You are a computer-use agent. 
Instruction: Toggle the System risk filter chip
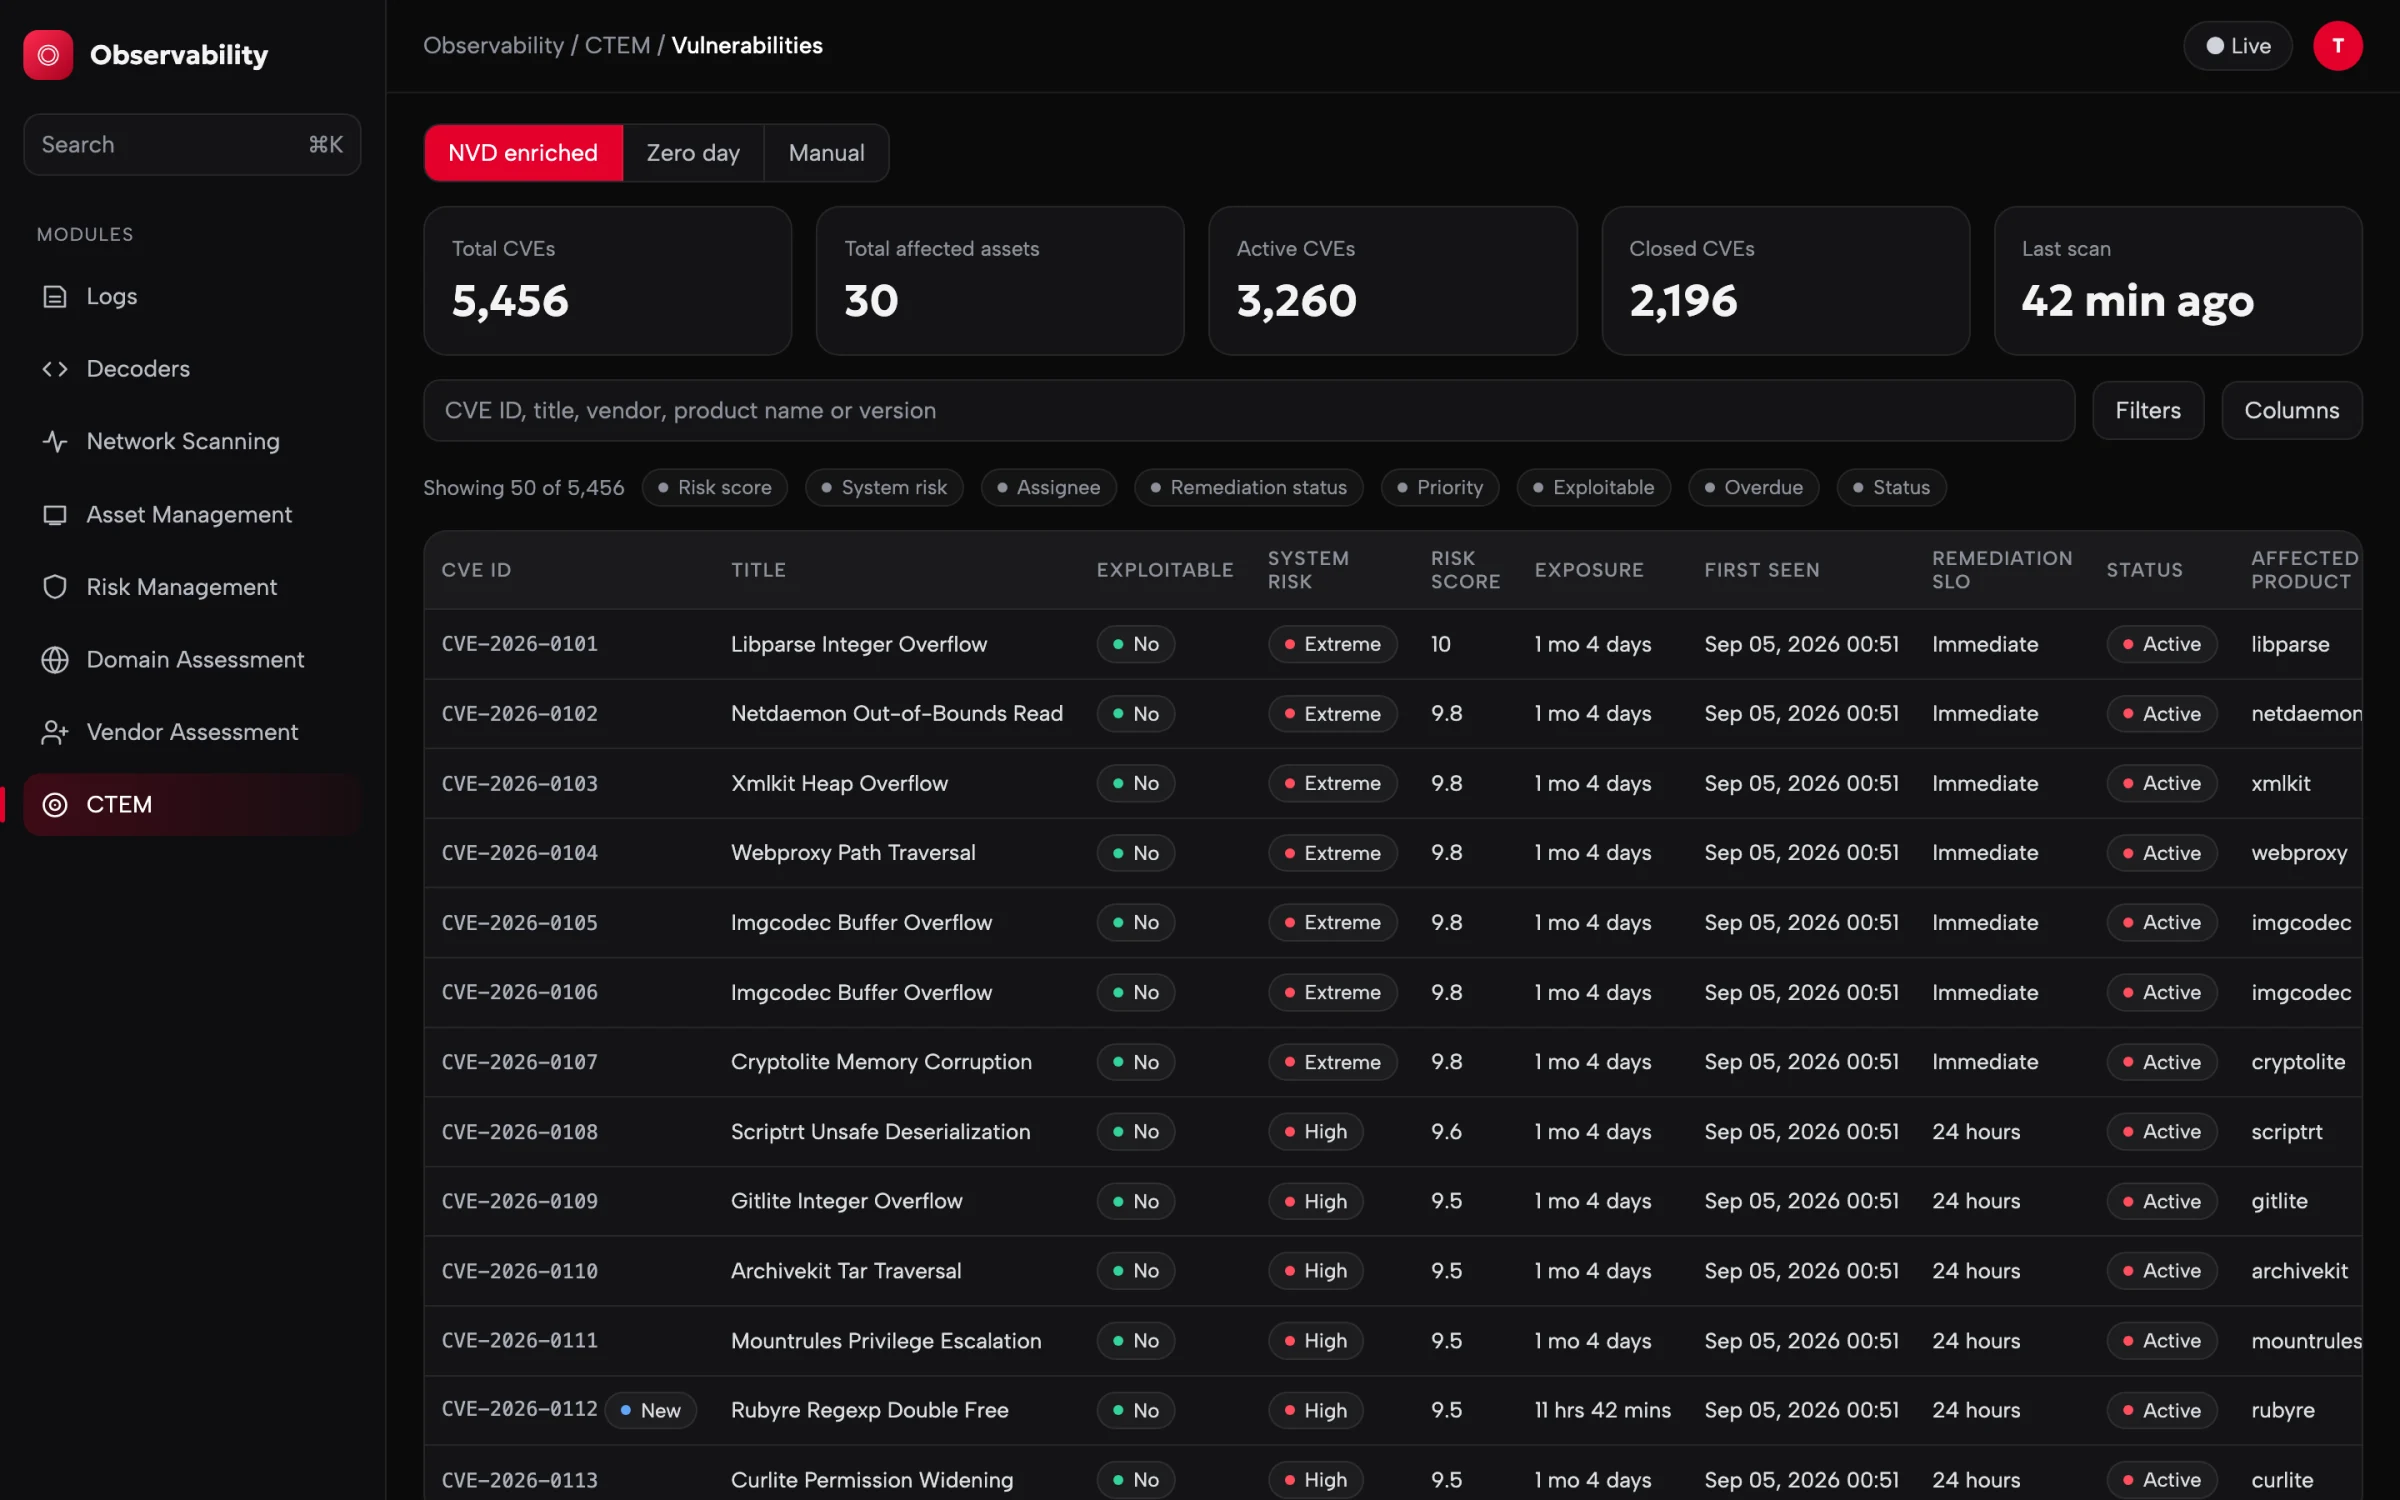pos(884,488)
